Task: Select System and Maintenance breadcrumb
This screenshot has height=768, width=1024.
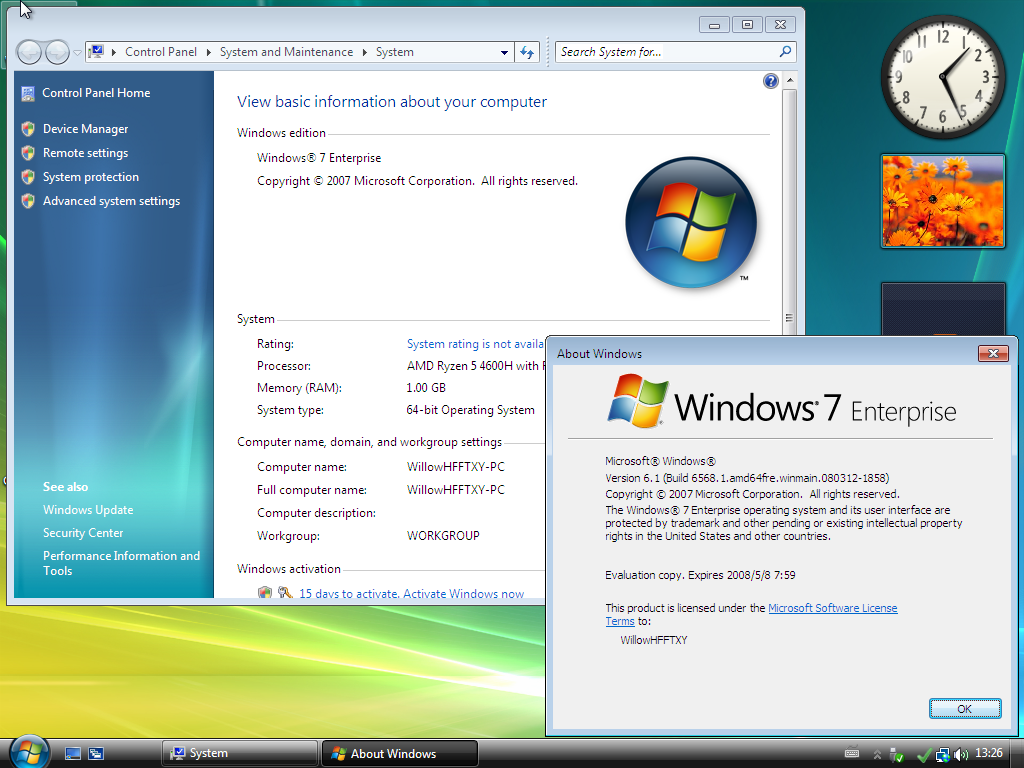Action: (286, 52)
